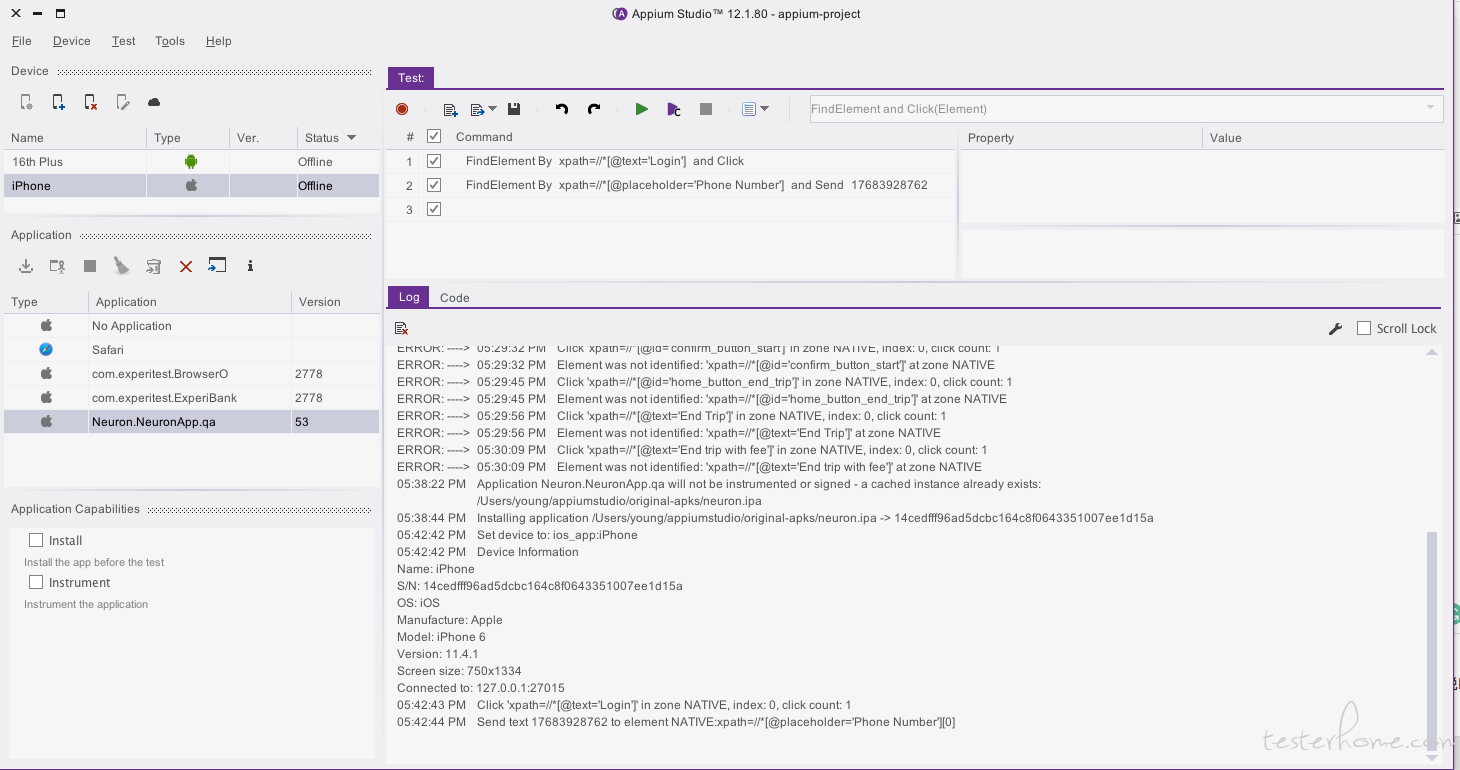This screenshot has height=770, width=1460.
Task: Click the Status column sort arrow
Action: point(352,138)
